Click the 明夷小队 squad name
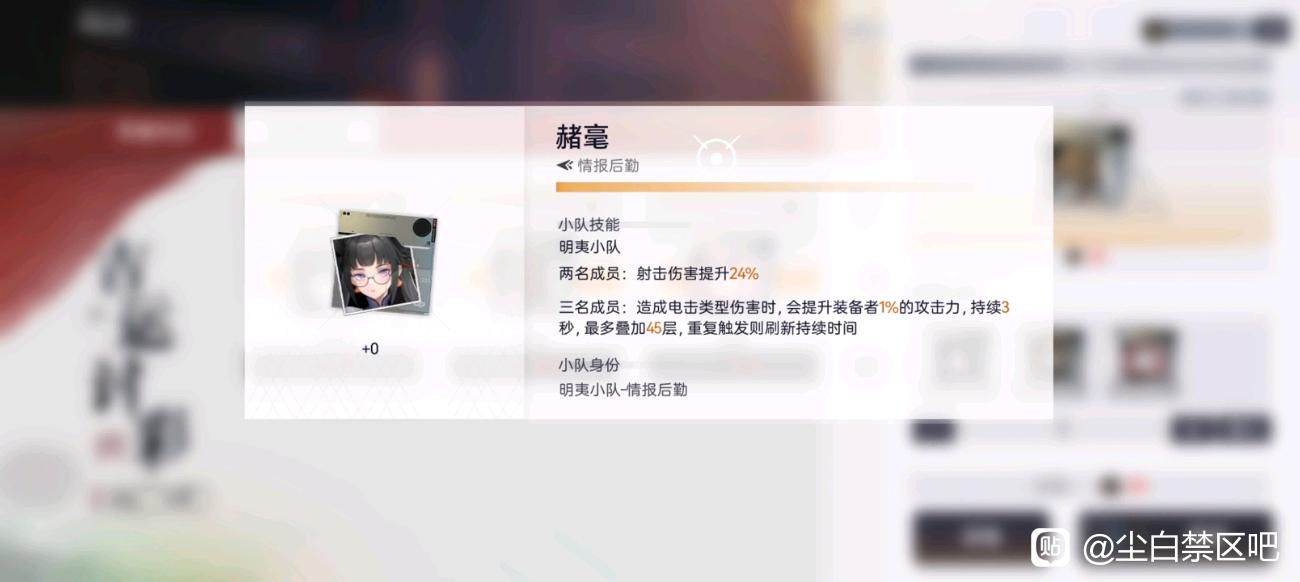1300x582 pixels. [x=589, y=248]
